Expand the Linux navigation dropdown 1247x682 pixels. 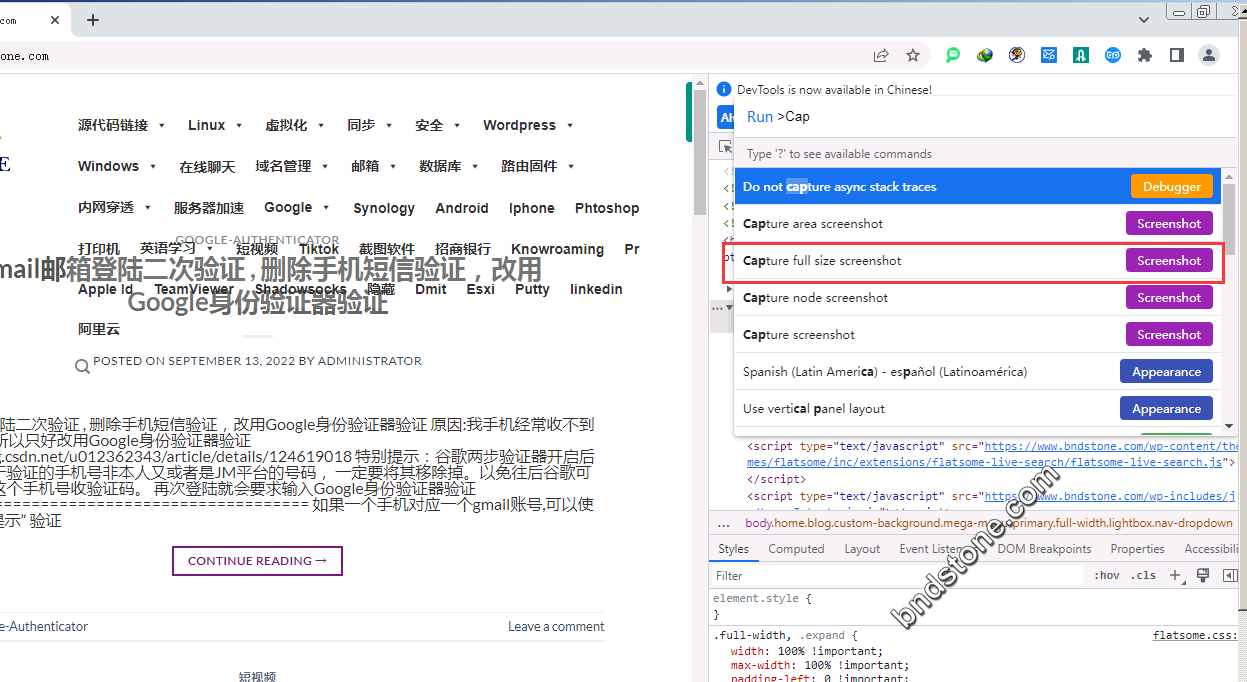pyautogui.click(x=215, y=125)
